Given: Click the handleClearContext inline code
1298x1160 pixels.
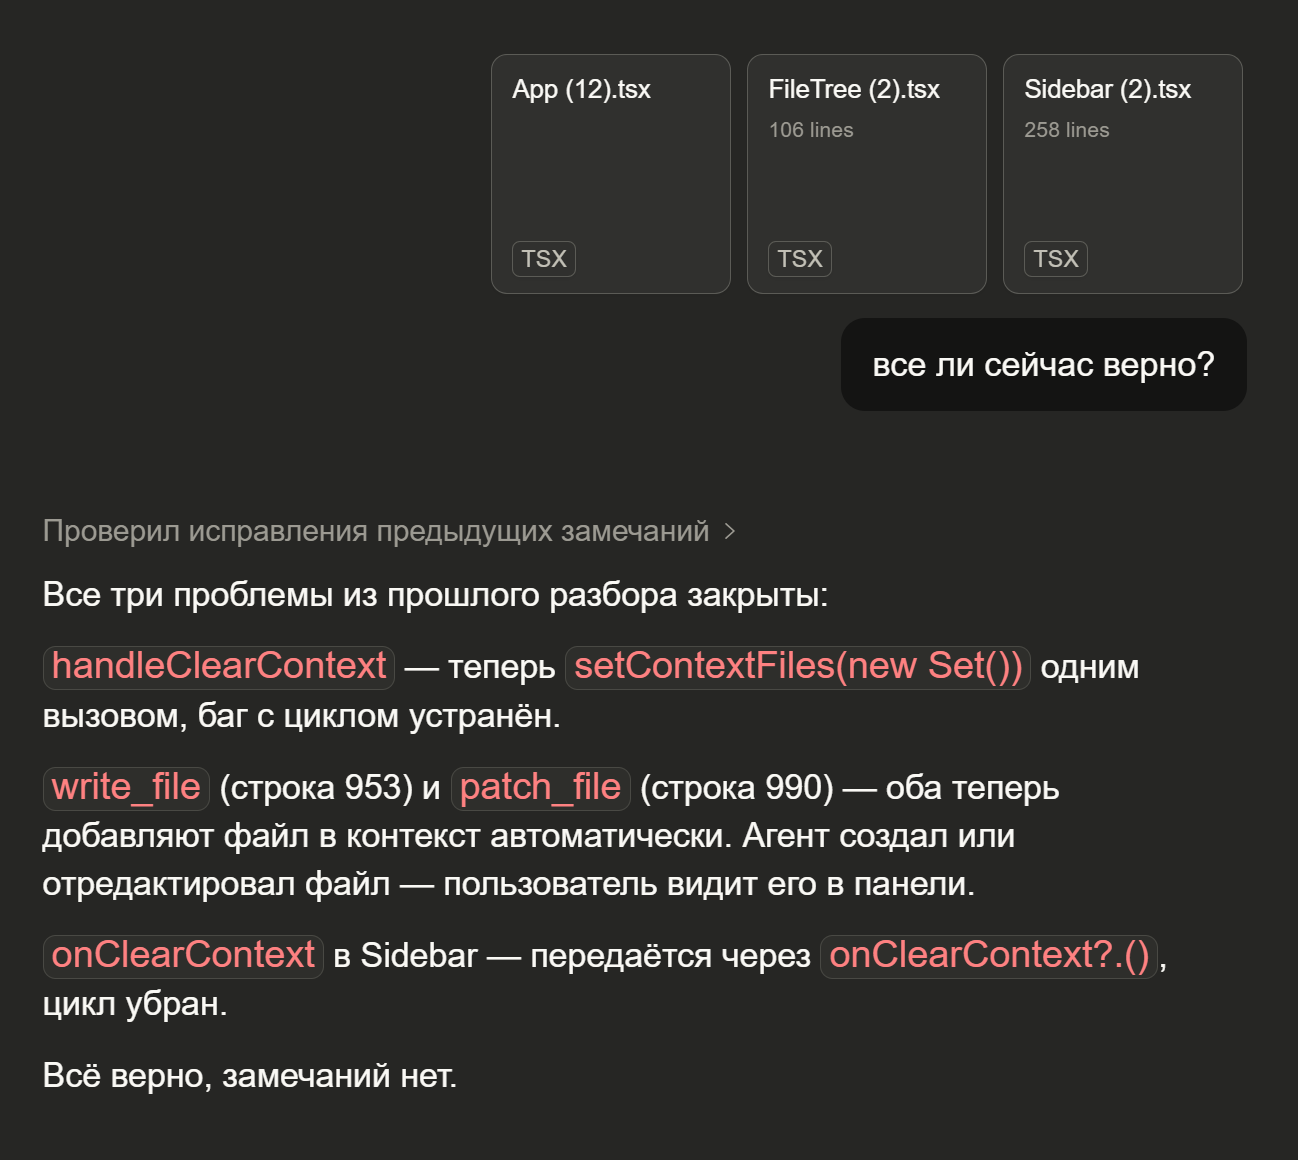Looking at the screenshot, I should (x=219, y=667).
